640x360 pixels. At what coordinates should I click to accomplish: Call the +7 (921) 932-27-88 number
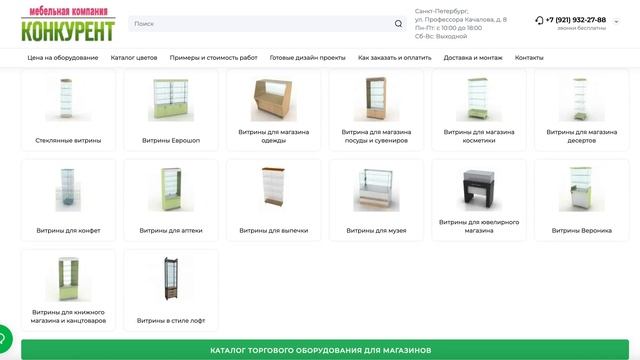pos(576,20)
